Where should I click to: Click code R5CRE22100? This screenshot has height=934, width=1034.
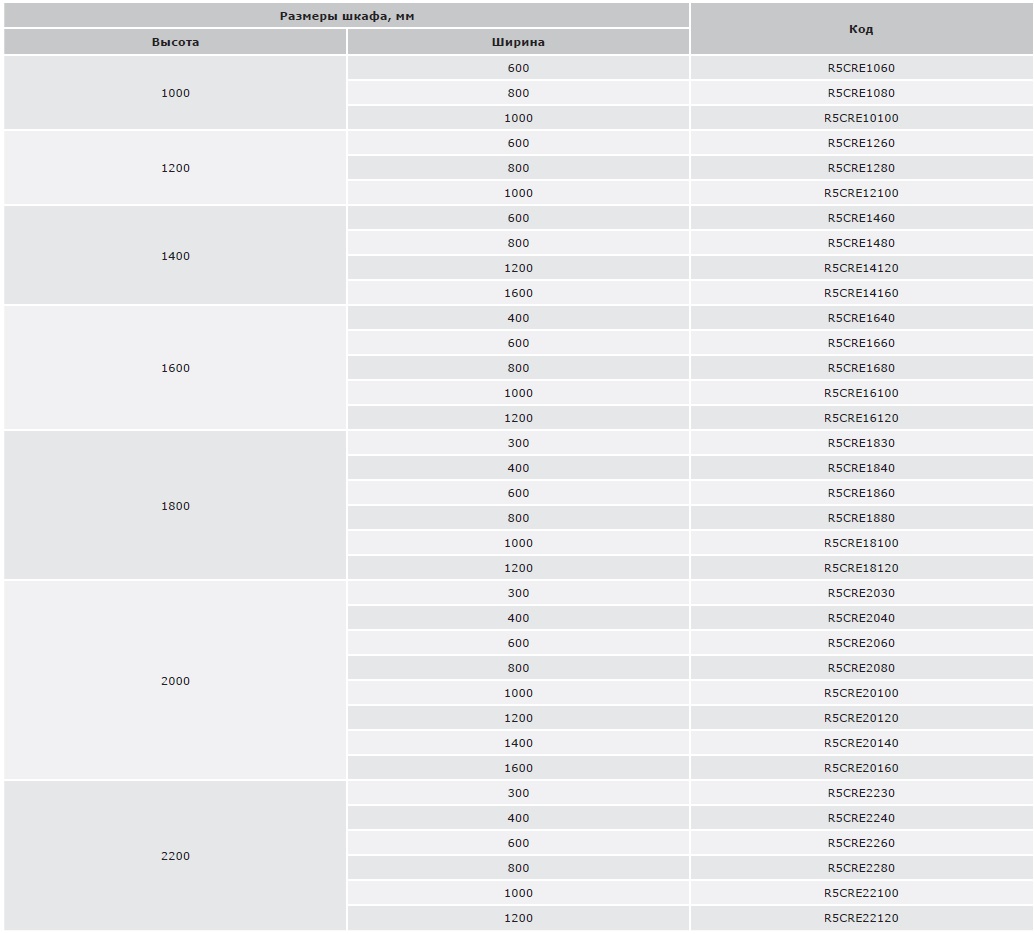[x=861, y=893]
